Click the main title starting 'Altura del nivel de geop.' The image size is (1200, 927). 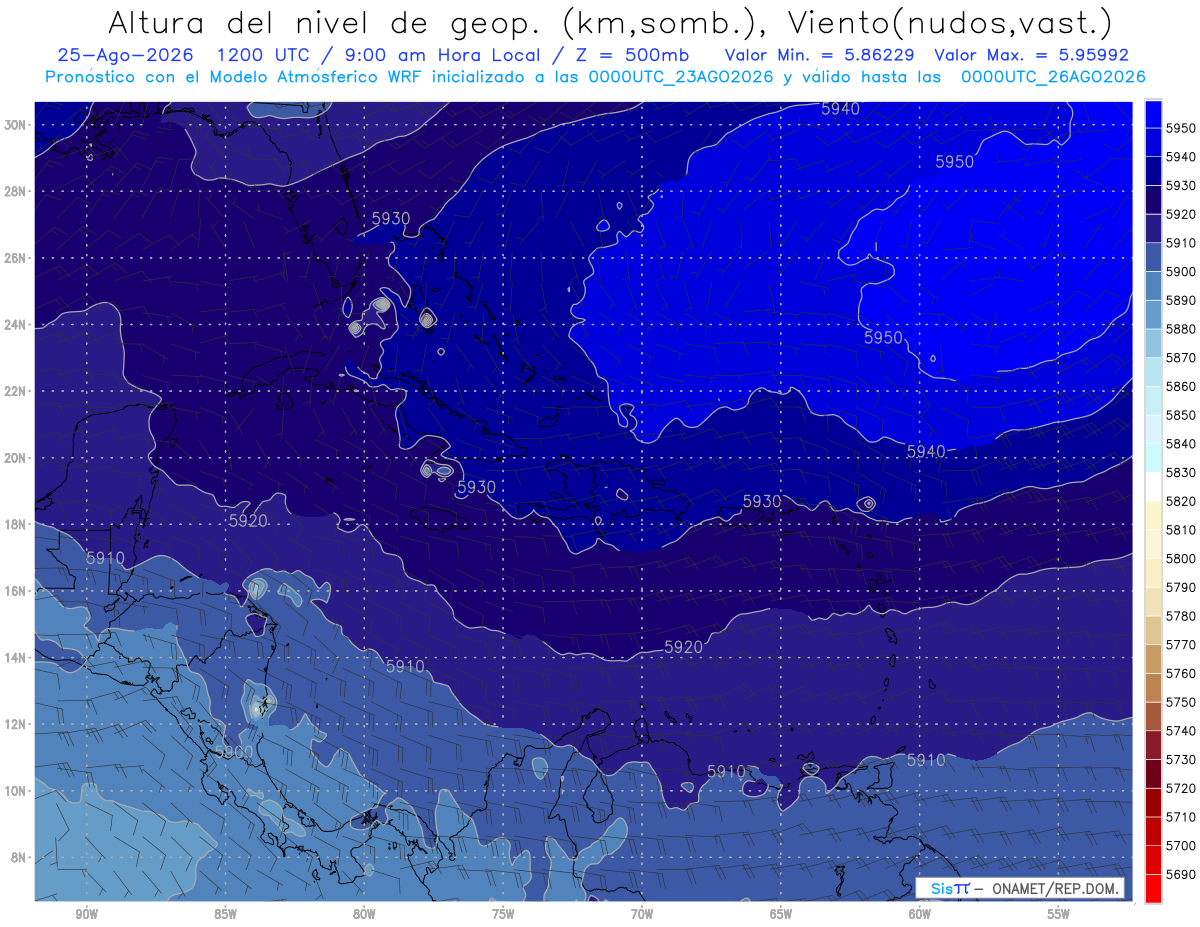coord(609,22)
